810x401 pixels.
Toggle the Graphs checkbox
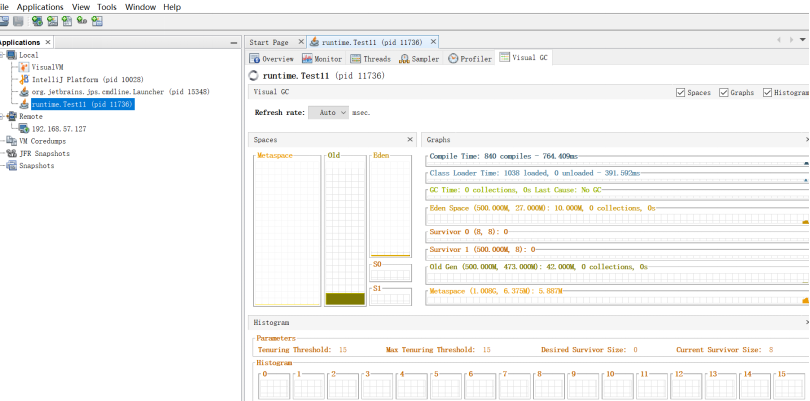(724, 92)
